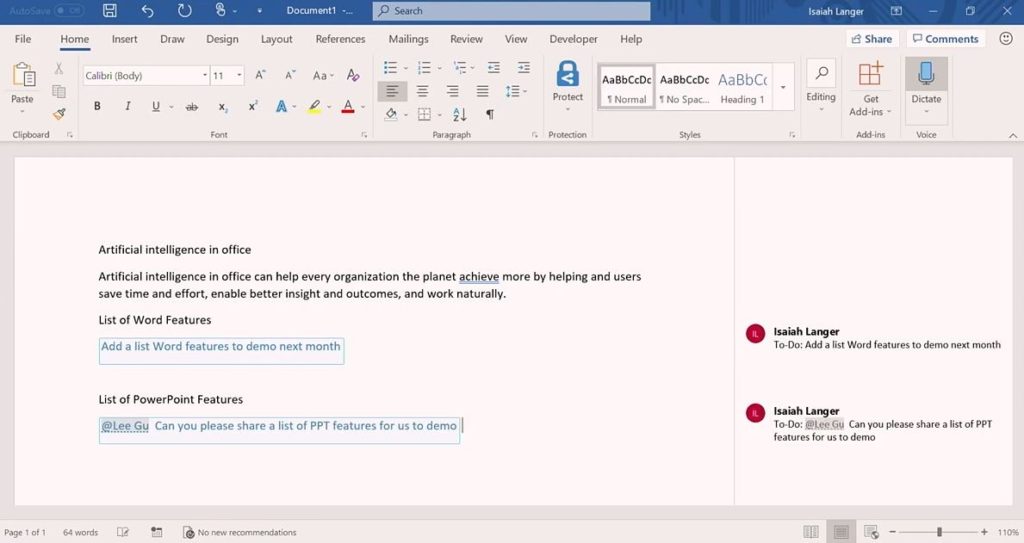Clear all formatting from selection
The image size is (1024, 543).
[353, 75]
